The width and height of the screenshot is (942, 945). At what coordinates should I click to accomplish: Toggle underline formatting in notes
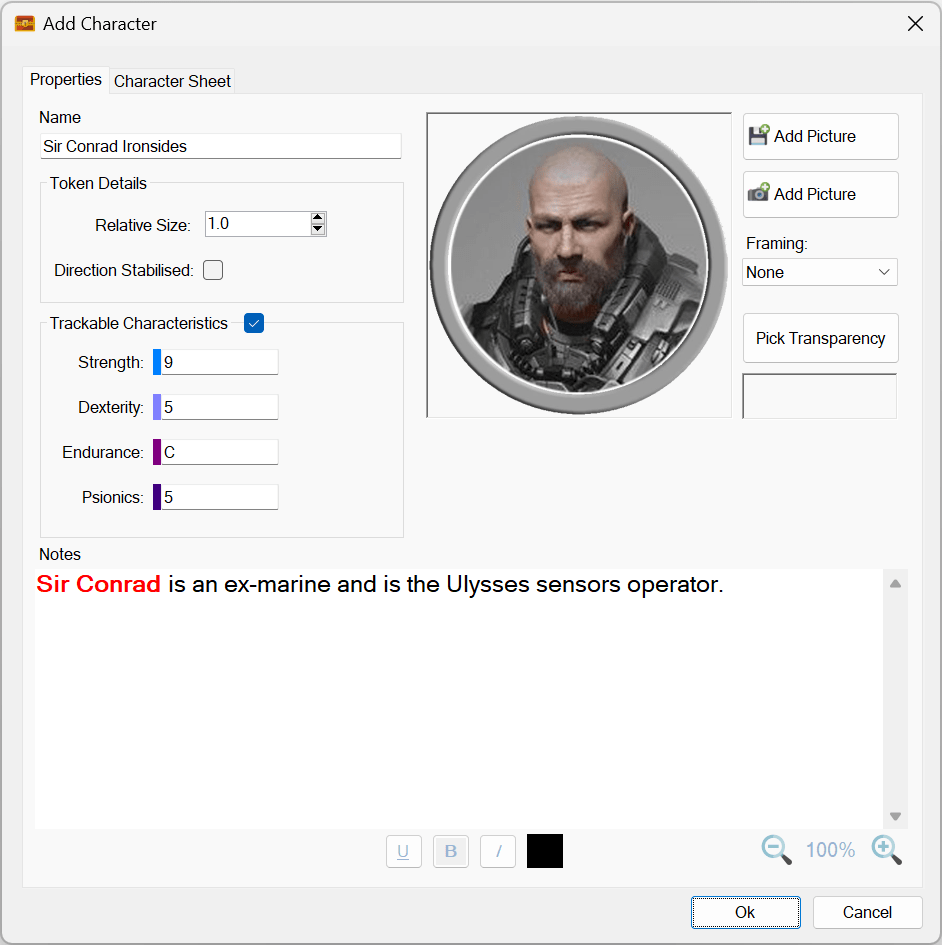tap(403, 851)
